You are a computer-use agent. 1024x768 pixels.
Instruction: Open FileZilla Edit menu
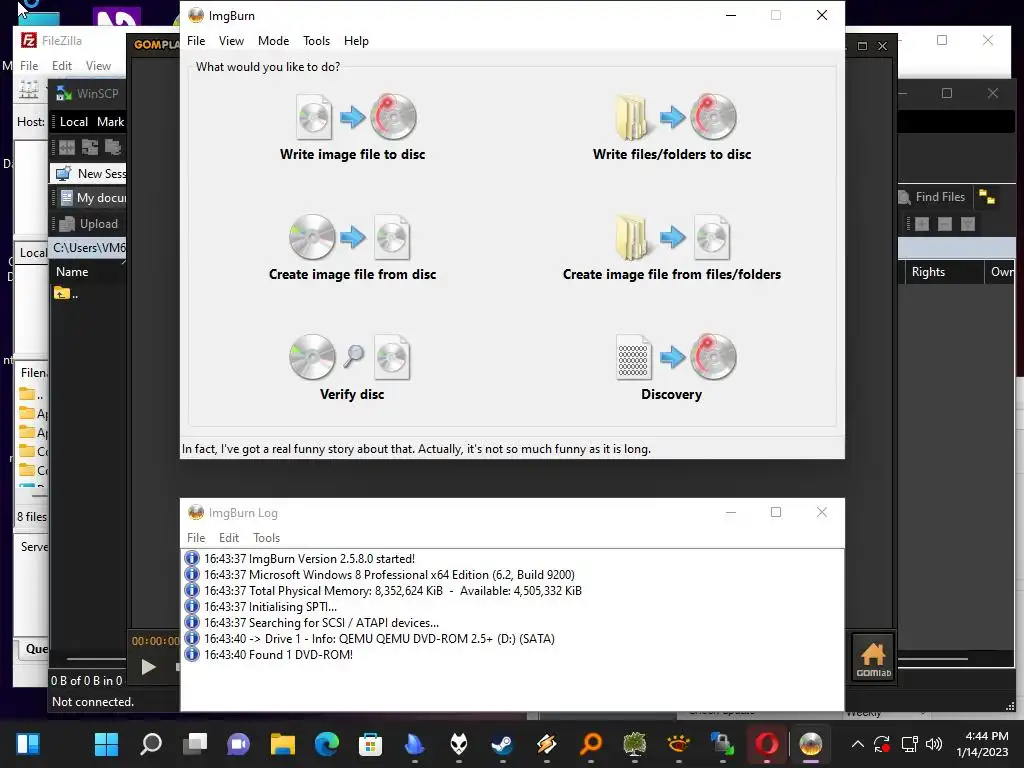[x=62, y=66]
